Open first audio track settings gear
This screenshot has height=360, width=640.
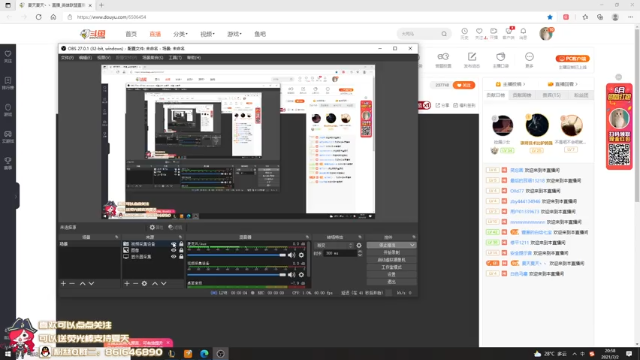coord(301,255)
